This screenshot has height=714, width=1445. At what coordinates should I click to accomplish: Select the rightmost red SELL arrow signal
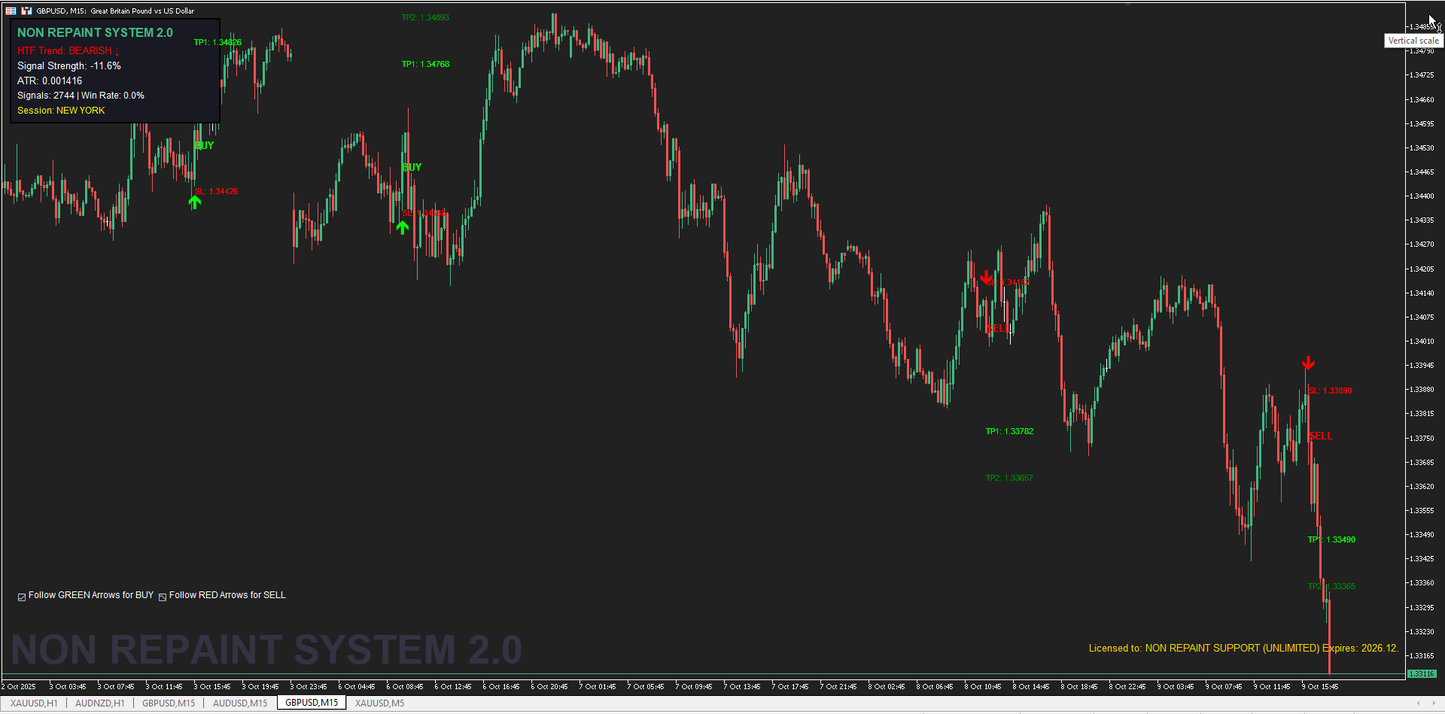pos(1308,363)
